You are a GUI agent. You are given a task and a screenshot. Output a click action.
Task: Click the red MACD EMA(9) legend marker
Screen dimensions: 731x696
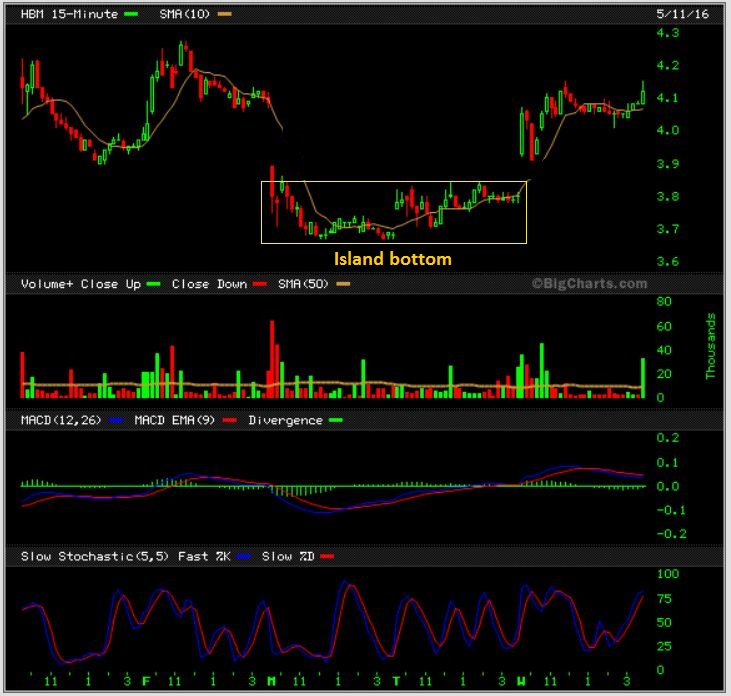pos(229,420)
